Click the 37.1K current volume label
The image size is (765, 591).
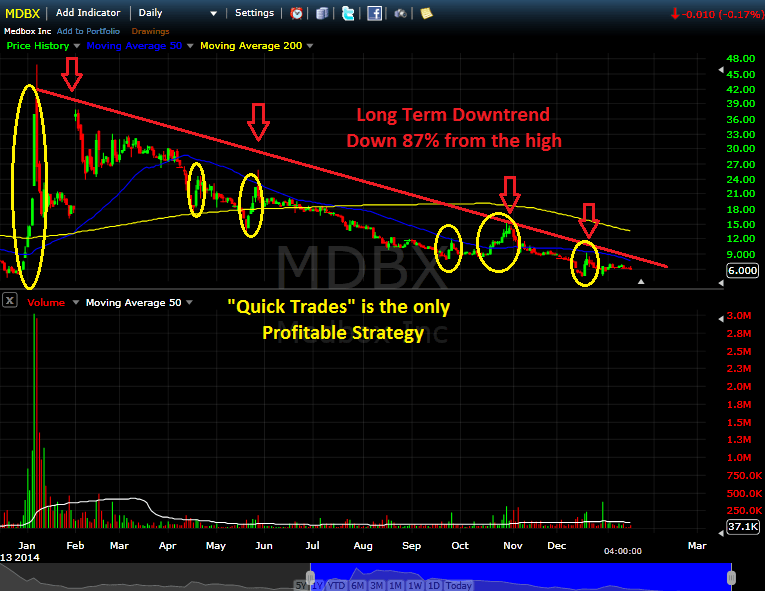click(743, 527)
